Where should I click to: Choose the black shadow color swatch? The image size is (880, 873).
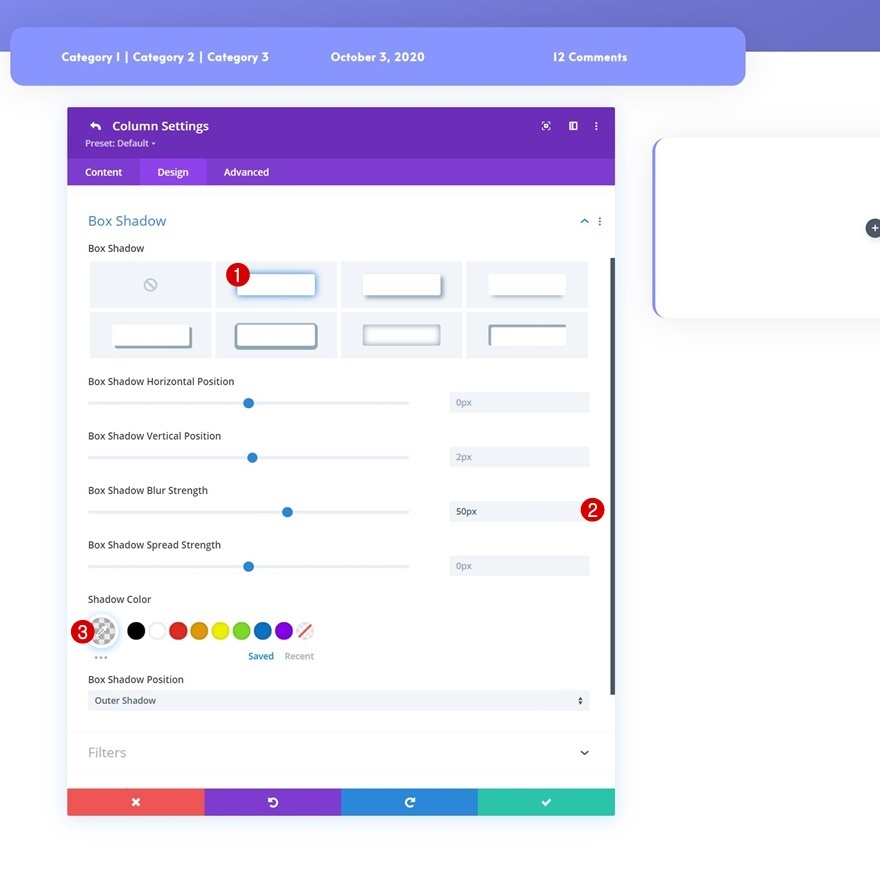click(136, 631)
